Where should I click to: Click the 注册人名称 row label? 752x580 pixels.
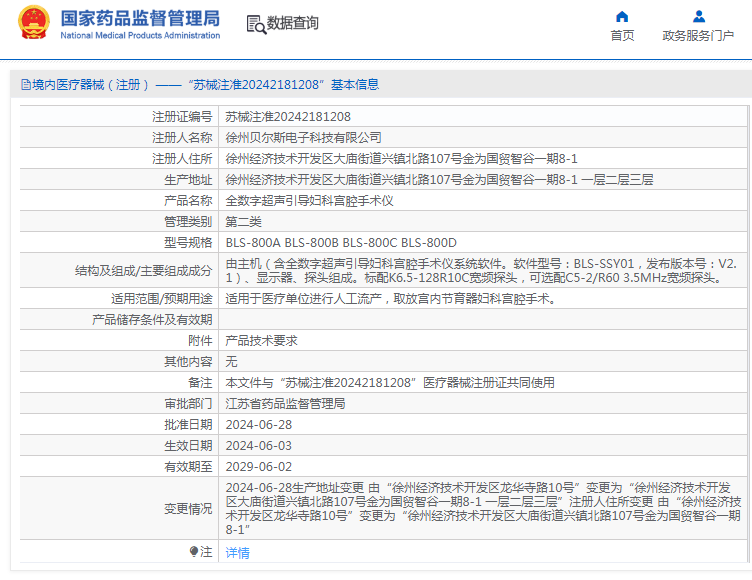pos(182,138)
